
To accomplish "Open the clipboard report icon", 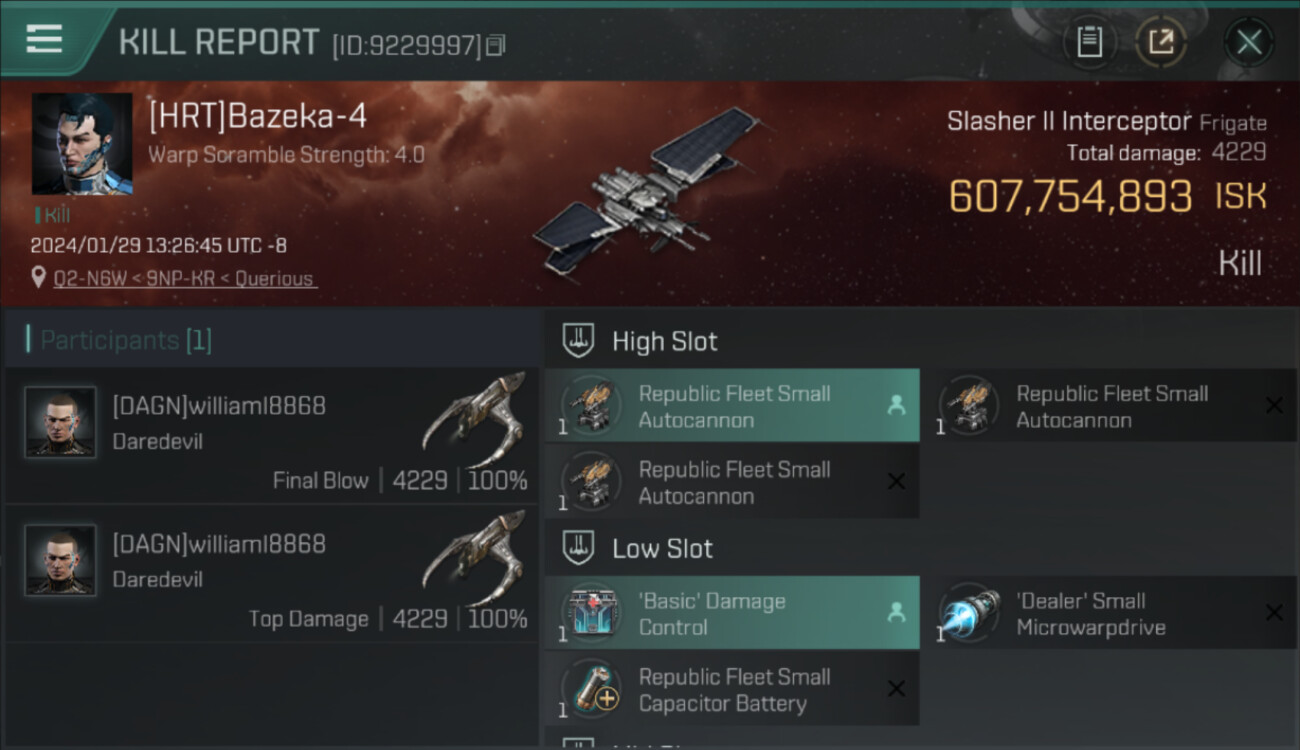I will point(1089,42).
